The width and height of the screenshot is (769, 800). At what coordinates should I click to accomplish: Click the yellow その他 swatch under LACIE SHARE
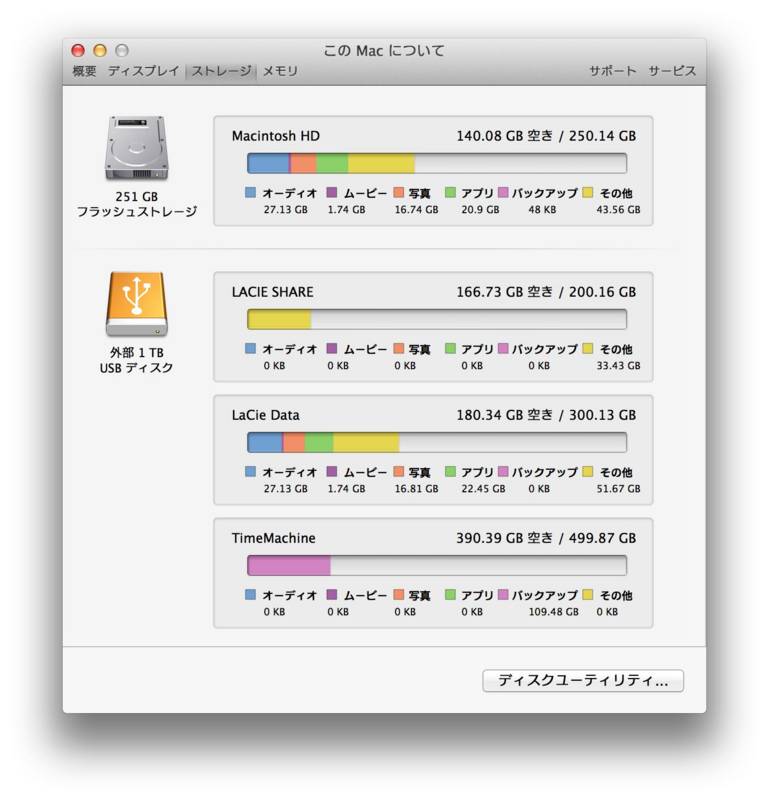pos(587,348)
